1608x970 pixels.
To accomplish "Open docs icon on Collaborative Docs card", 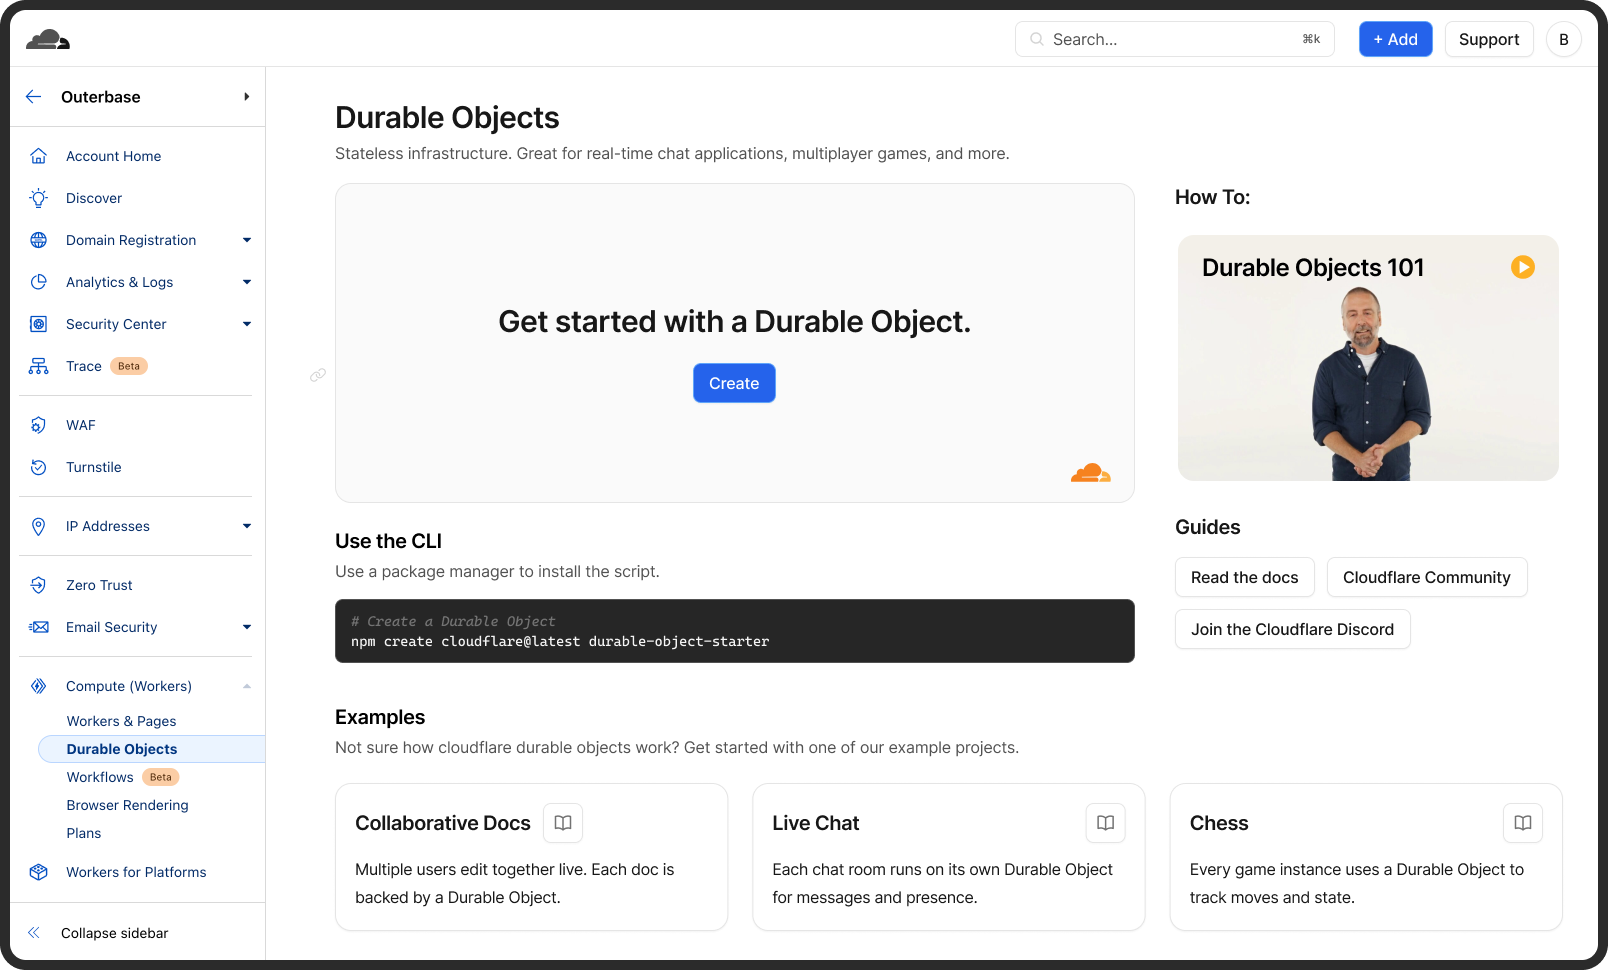I will click(563, 823).
